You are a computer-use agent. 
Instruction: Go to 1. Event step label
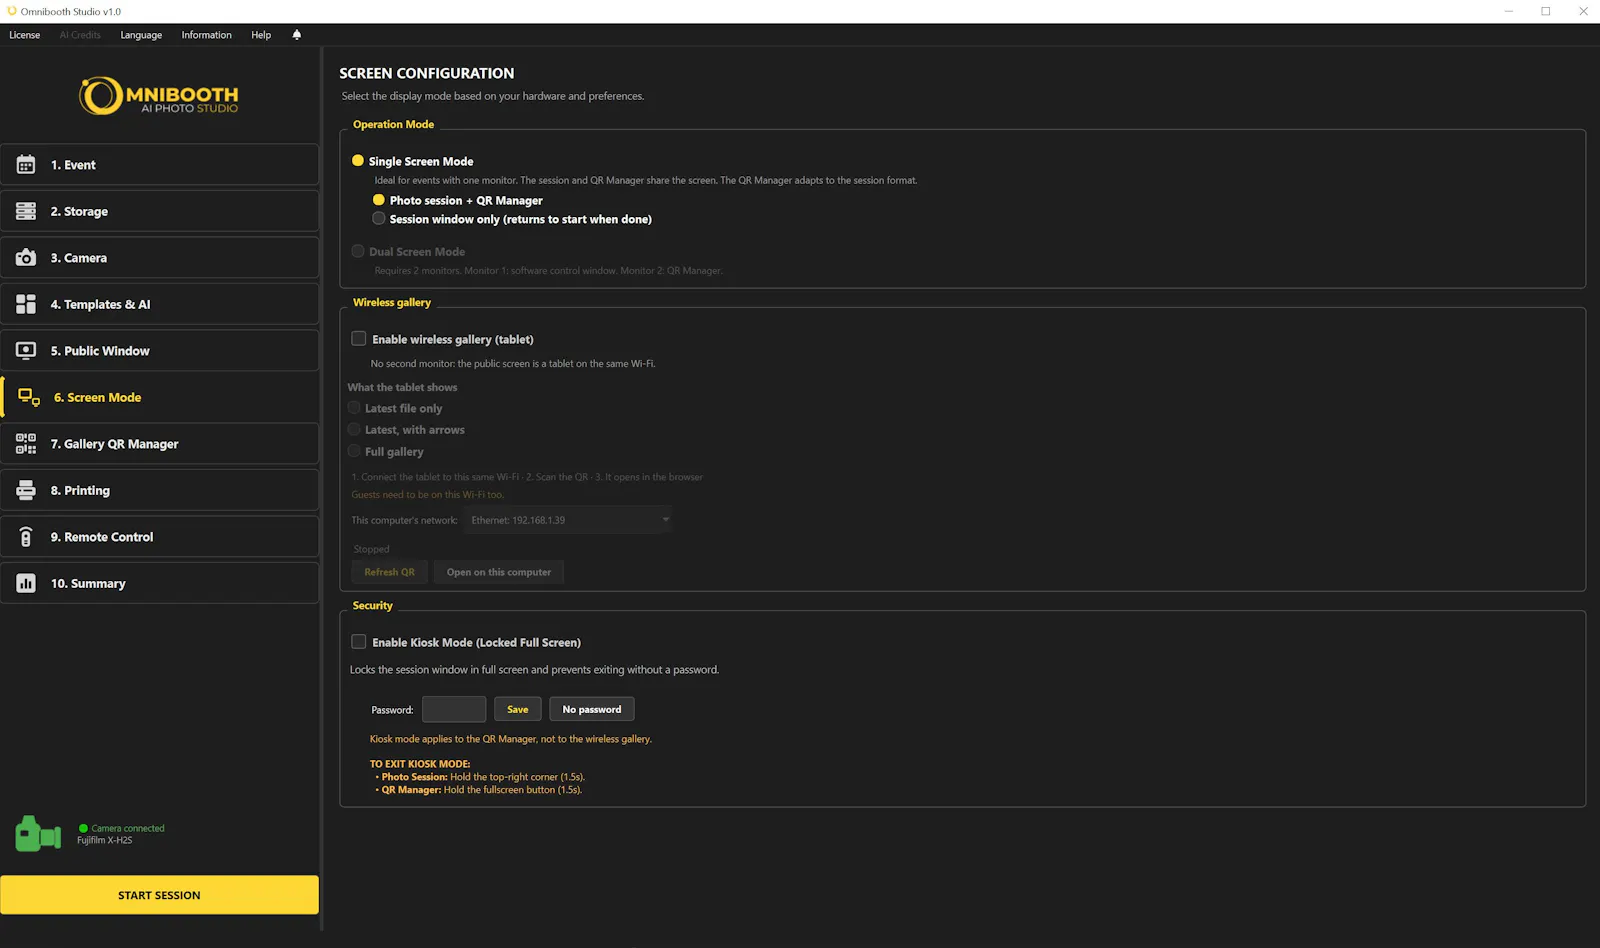pyautogui.click(x=73, y=165)
